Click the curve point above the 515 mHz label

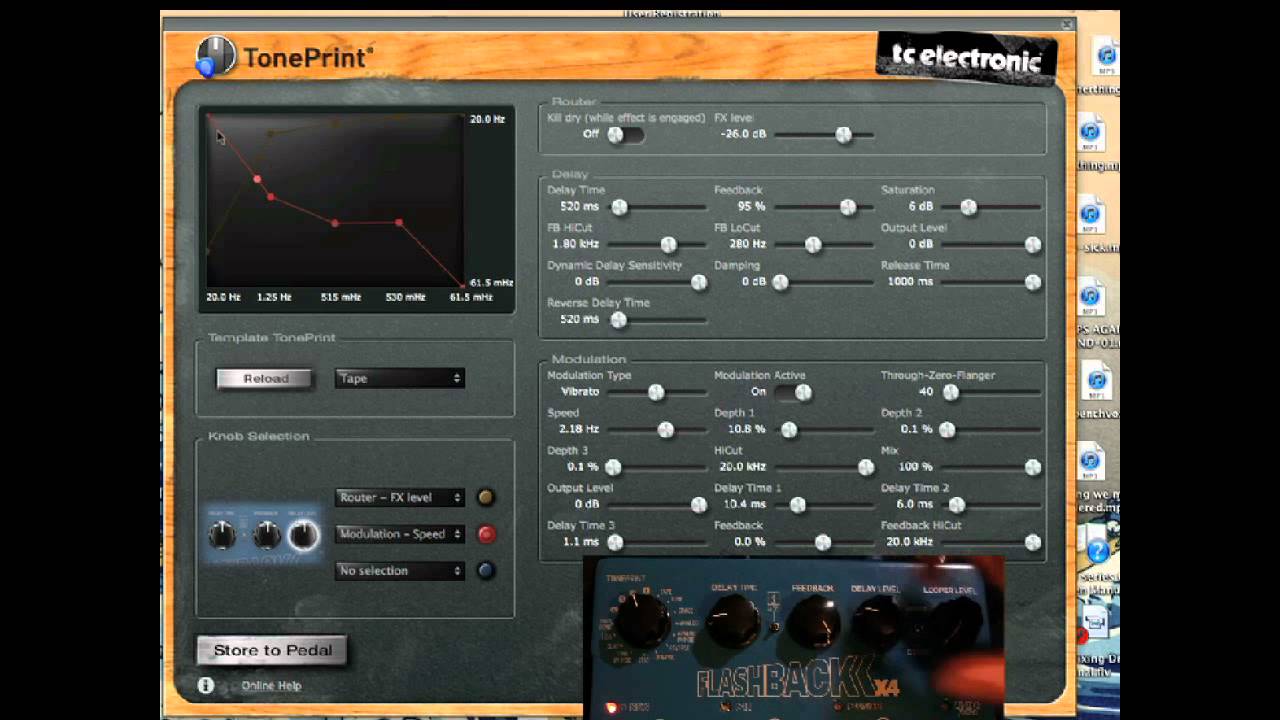pos(335,223)
